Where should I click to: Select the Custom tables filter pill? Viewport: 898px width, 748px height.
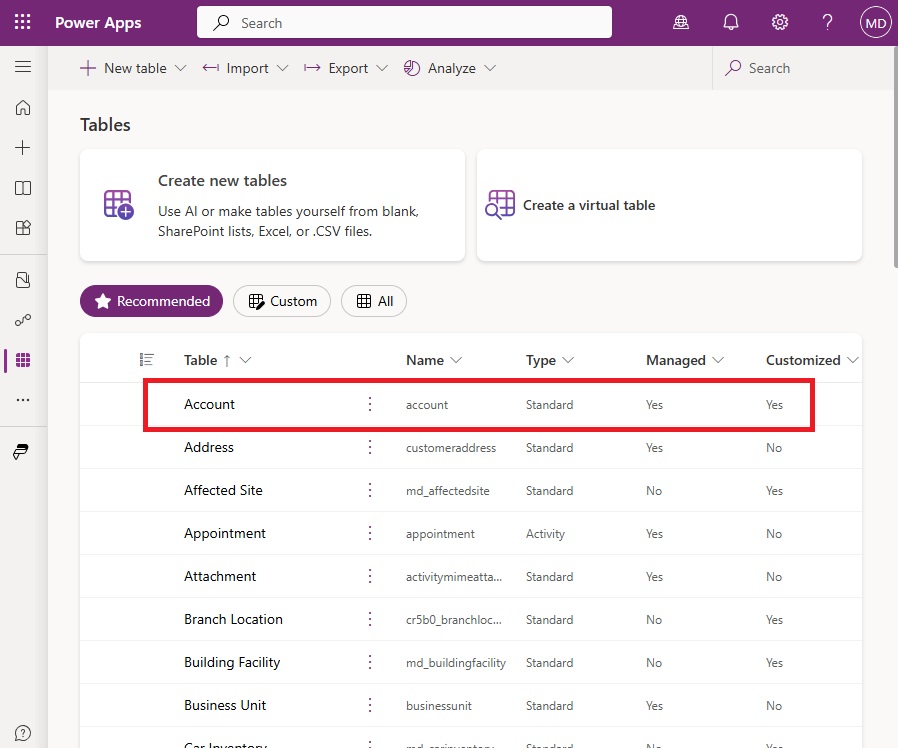(x=282, y=301)
